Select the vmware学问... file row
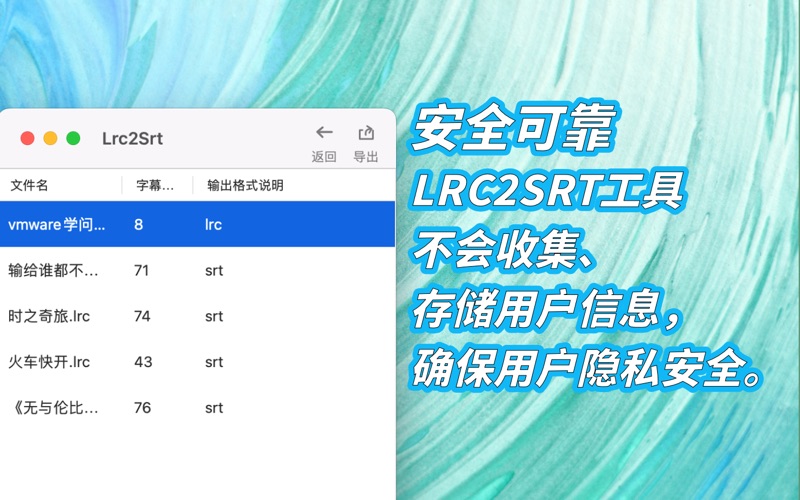 coord(197,224)
